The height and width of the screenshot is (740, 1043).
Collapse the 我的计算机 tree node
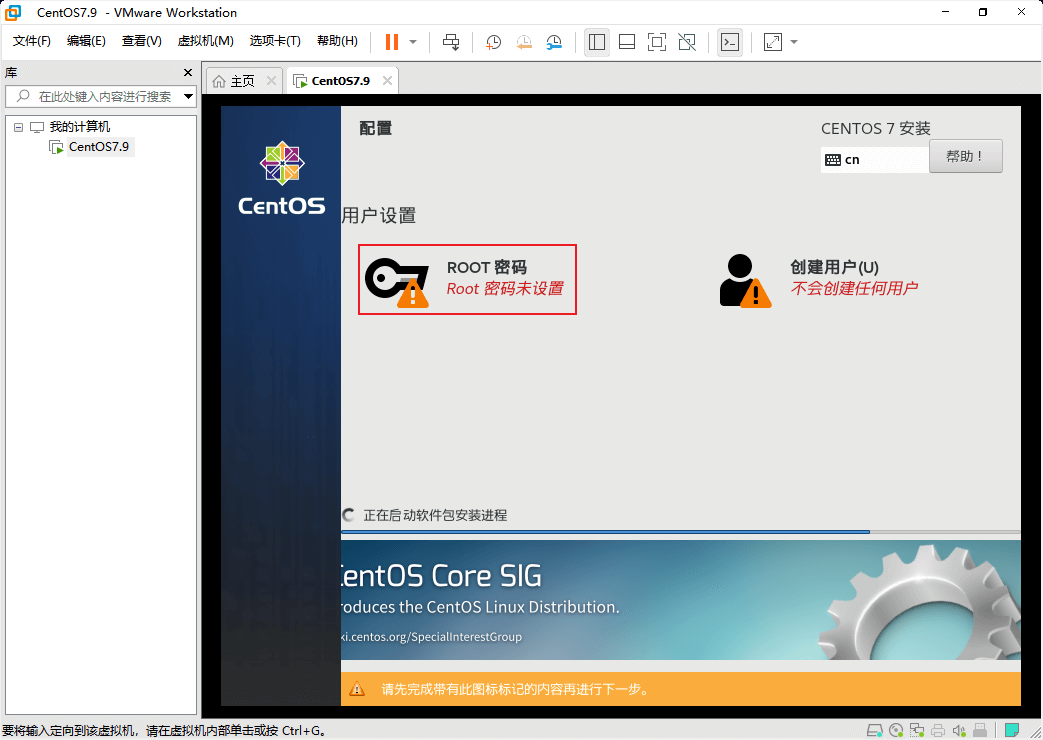tap(19, 127)
